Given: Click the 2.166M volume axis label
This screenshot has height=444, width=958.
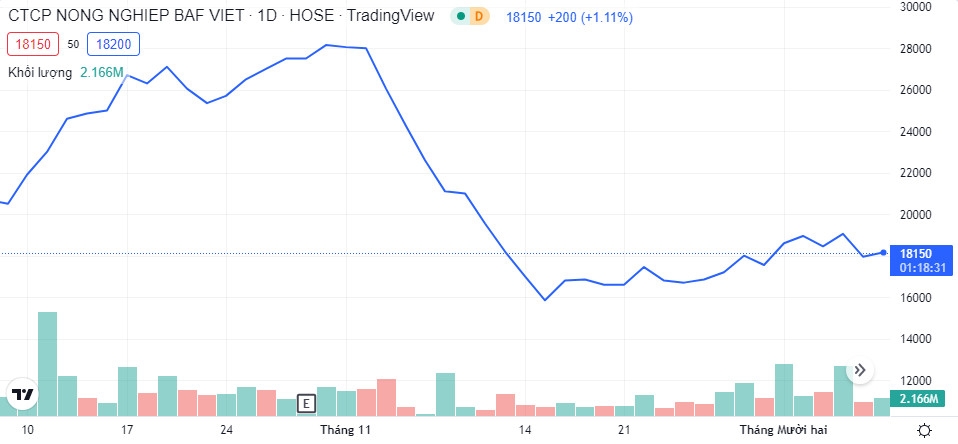Looking at the screenshot, I should 916,399.
